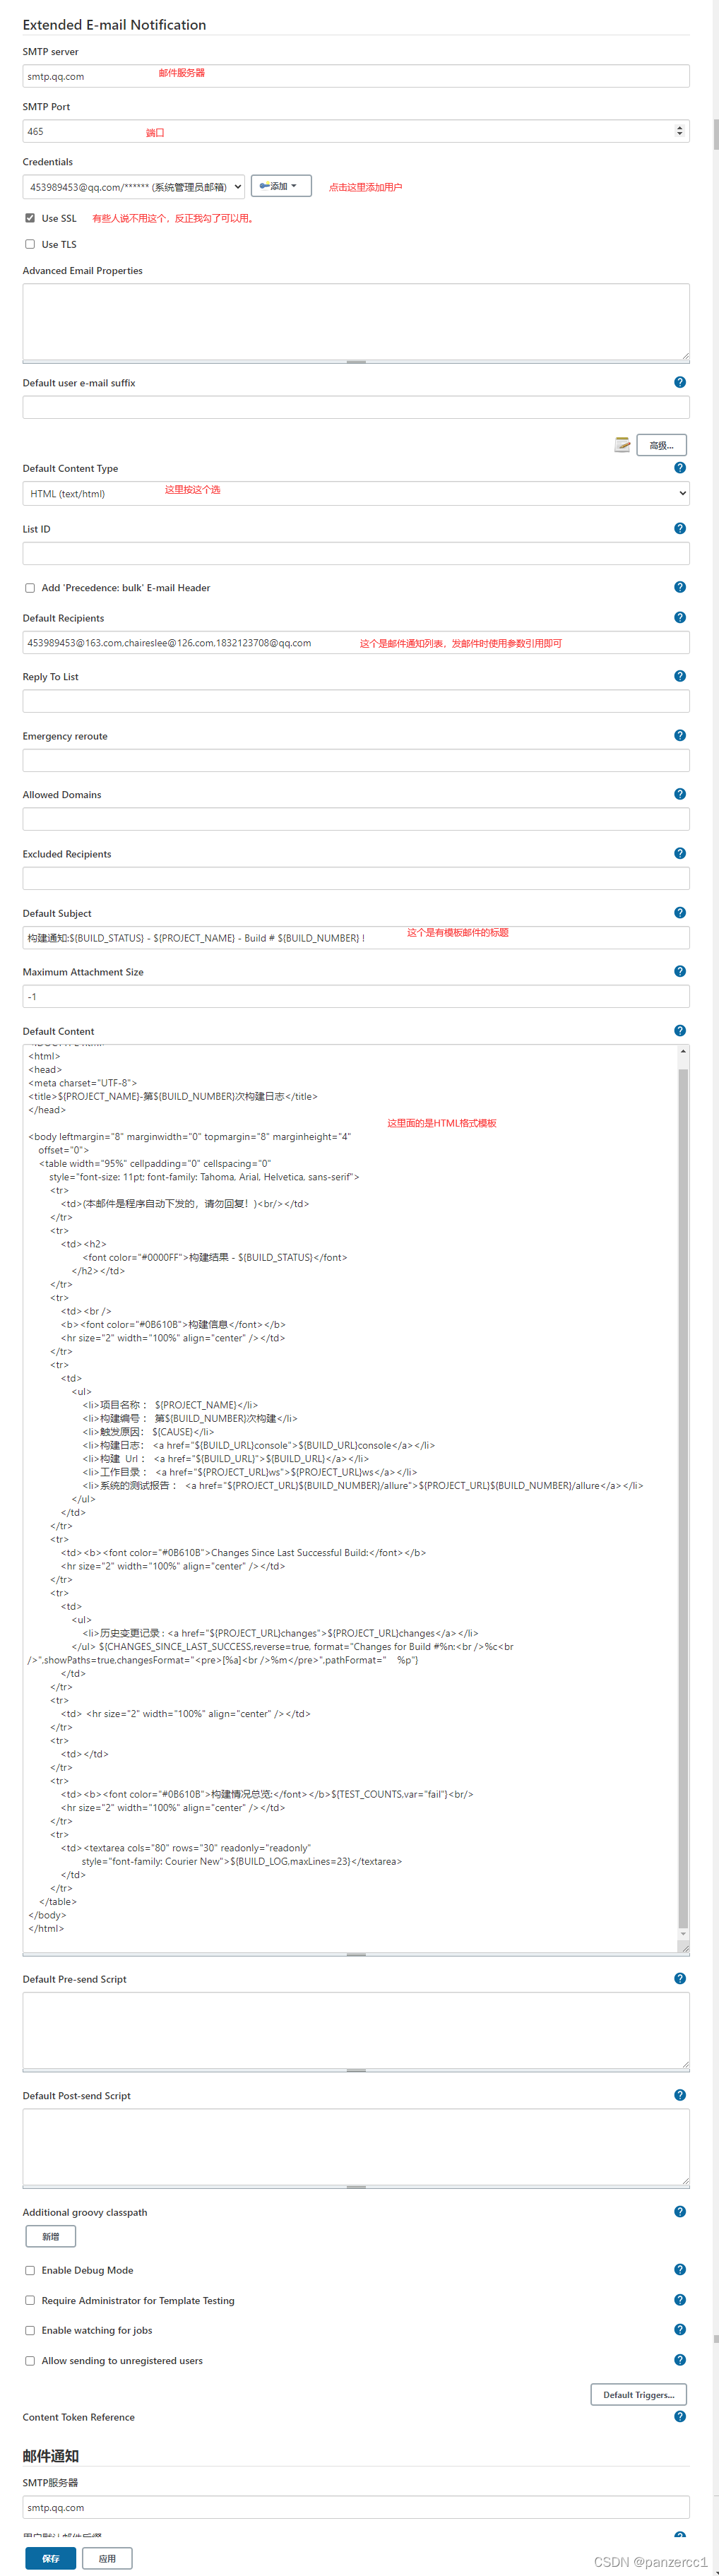719x2576 pixels.
Task: Open help for Excluded Recipients
Action: click(680, 853)
